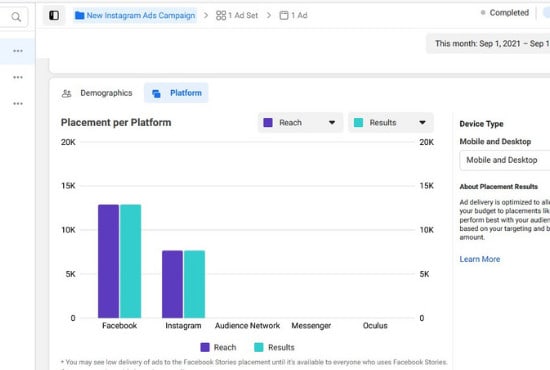Screen dimensions: 550x370
Task: Open the first sidebar three-dot menu
Action: (x=18, y=51)
